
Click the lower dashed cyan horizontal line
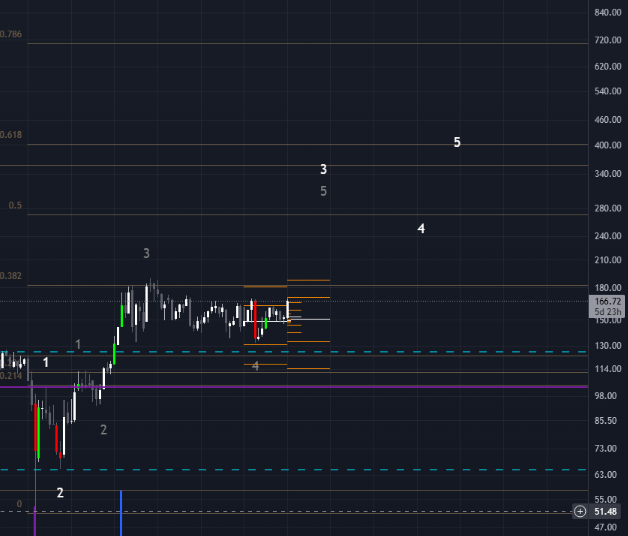coord(300,470)
